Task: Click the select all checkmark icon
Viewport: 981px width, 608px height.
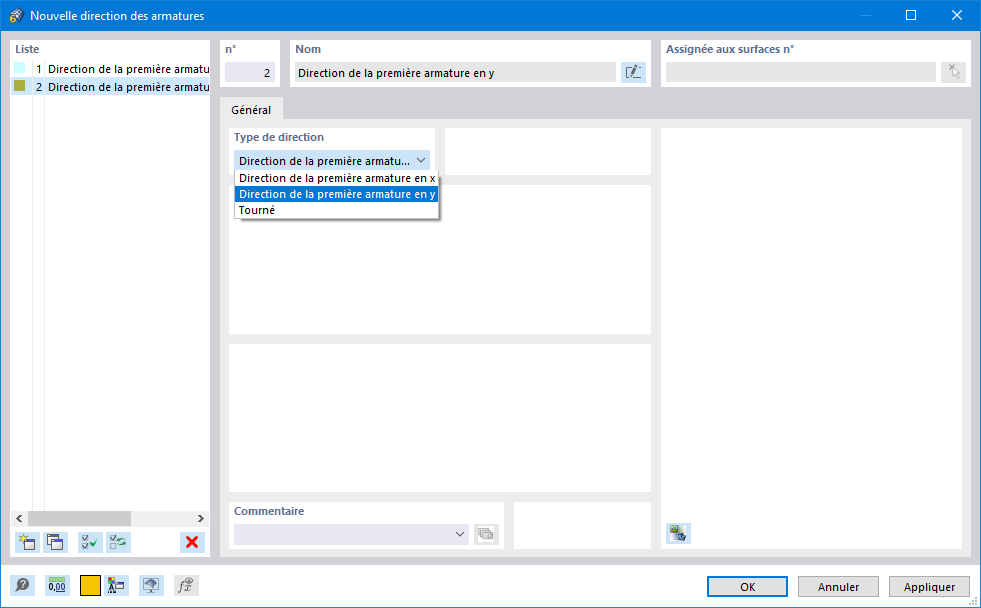Action: (x=90, y=542)
